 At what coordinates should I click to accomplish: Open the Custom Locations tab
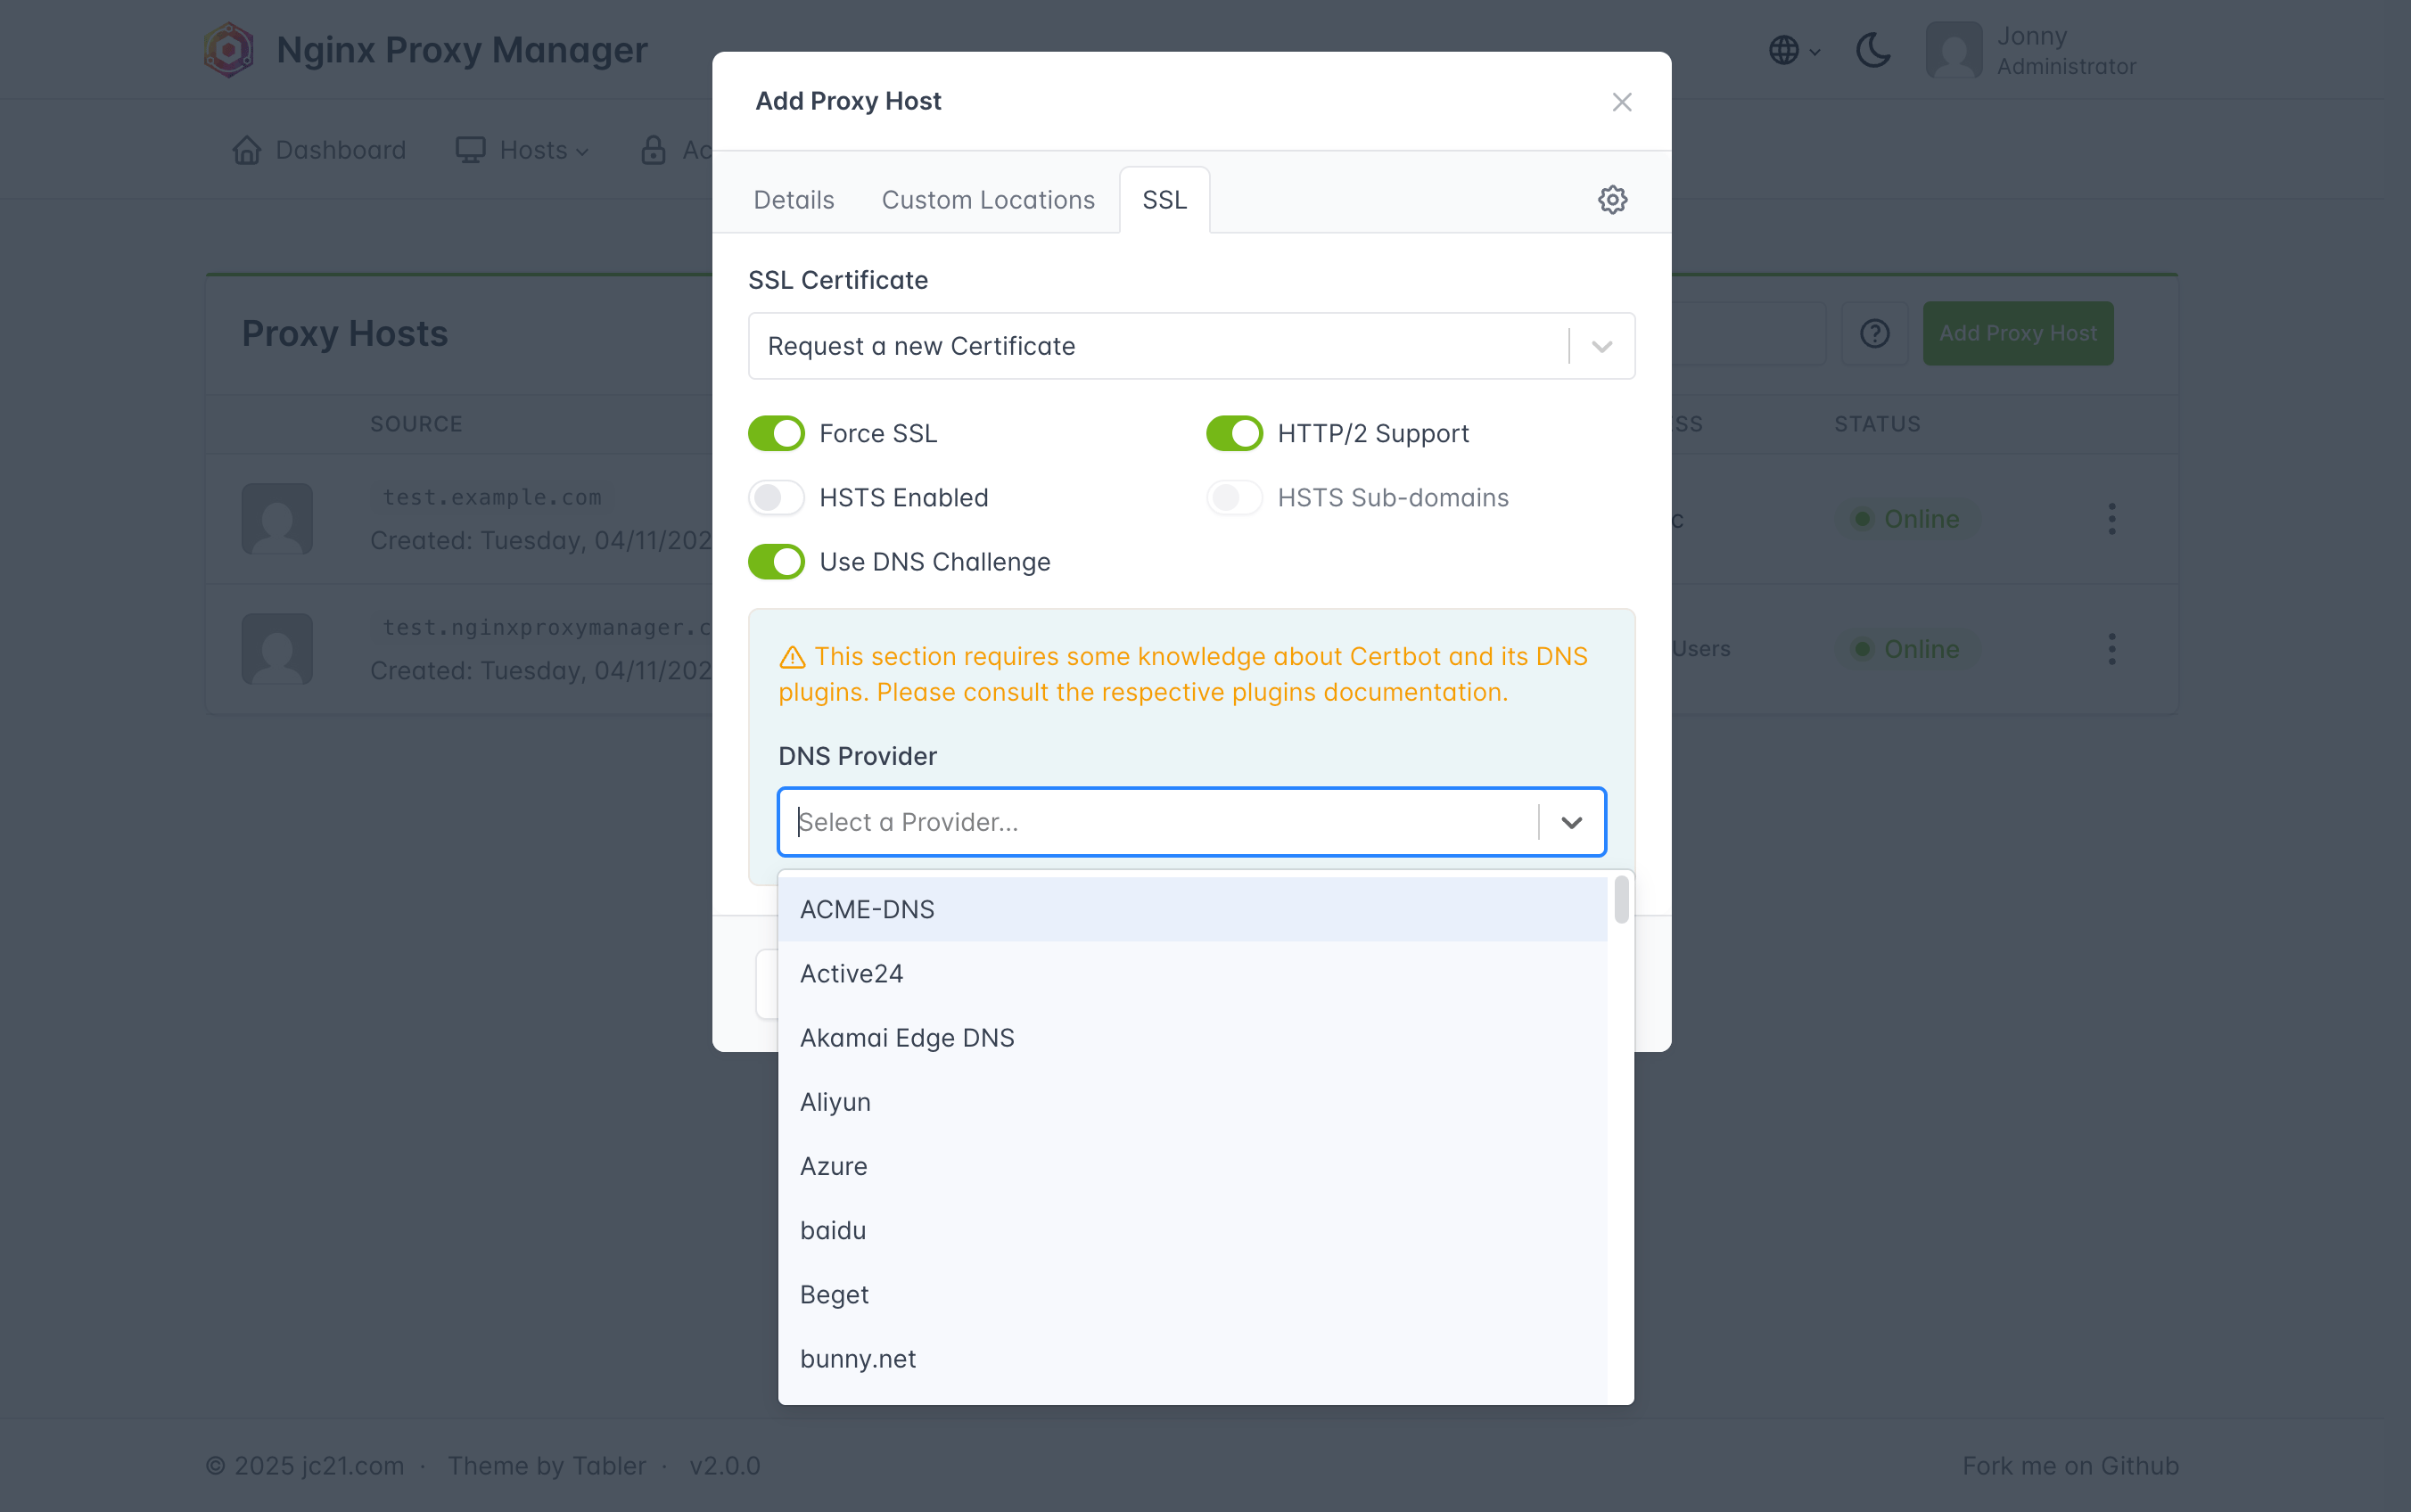[987, 200]
